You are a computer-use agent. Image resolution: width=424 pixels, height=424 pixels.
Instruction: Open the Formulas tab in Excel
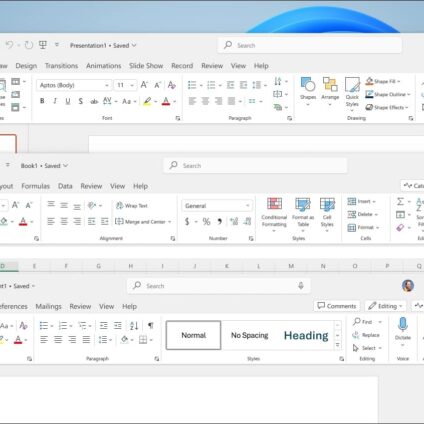[x=35, y=186]
